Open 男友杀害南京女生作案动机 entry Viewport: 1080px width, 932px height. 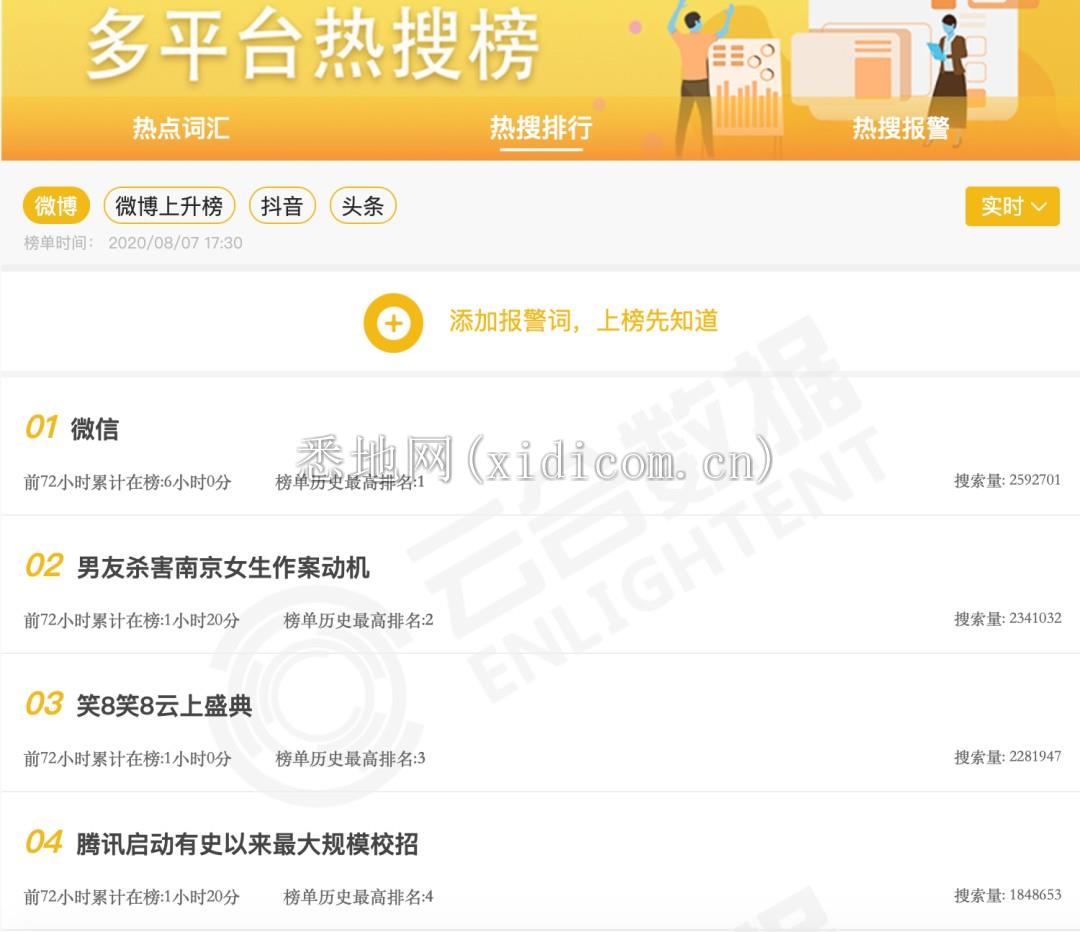(x=223, y=568)
